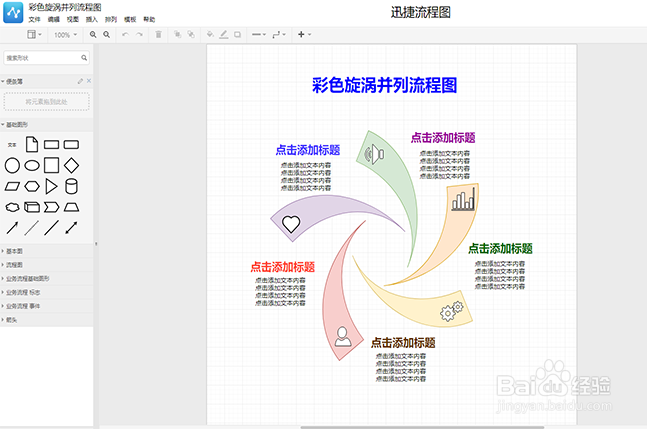
Task: Select the parallelogram shape
Action: coord(12,186)
